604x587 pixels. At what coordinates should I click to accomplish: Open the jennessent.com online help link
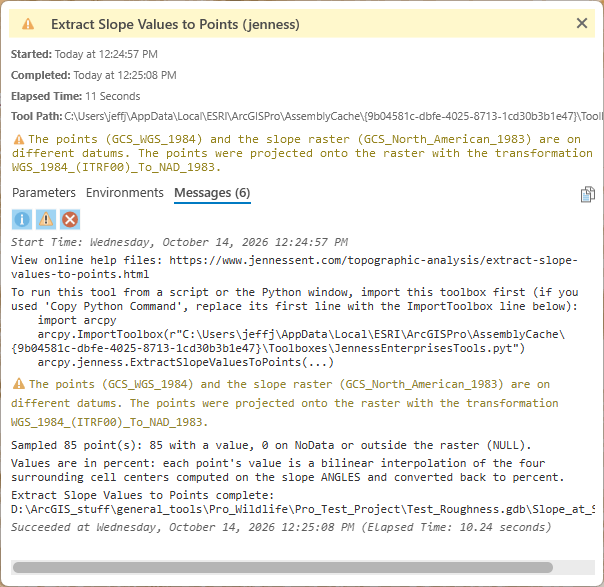[x=294, y=267]
